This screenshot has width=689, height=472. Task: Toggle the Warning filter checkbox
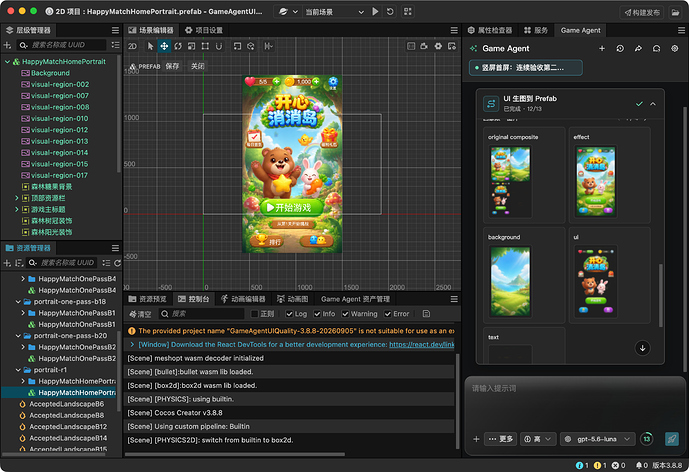[345, 314]
